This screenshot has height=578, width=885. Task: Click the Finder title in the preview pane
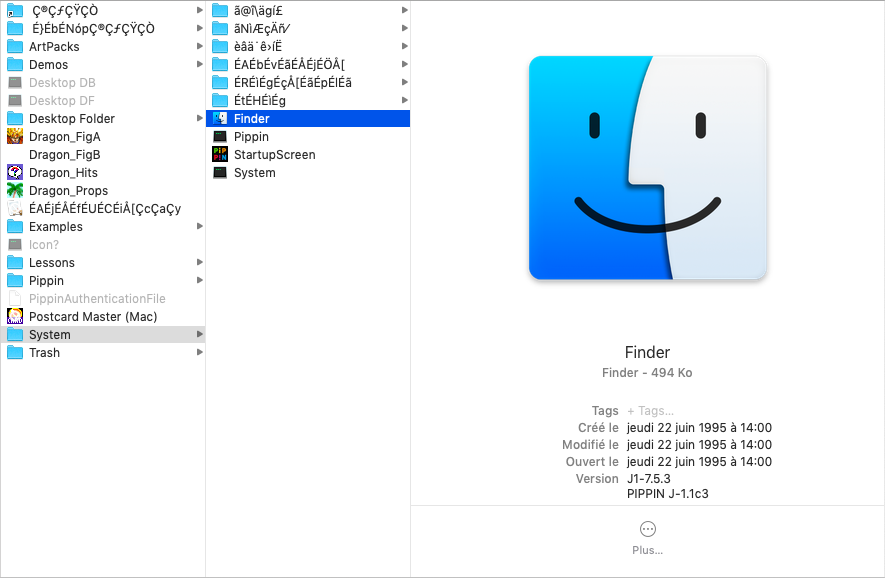[647, 352]
